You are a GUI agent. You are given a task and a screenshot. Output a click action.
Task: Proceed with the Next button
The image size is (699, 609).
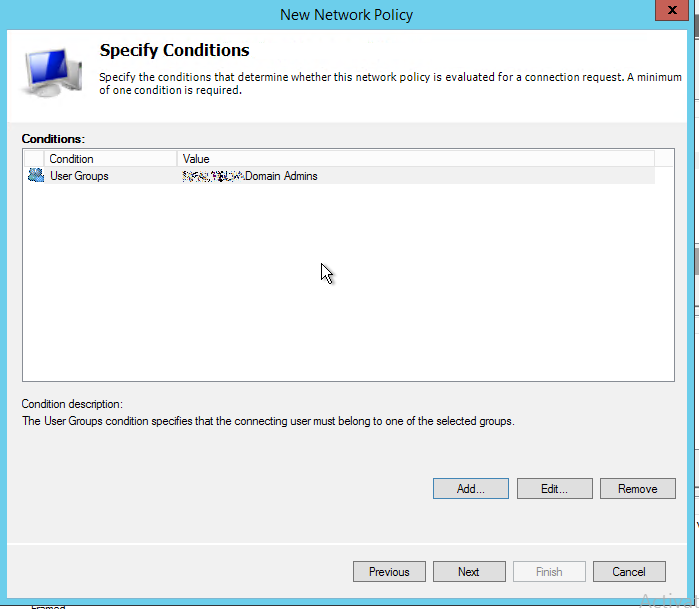click(469, 572)
